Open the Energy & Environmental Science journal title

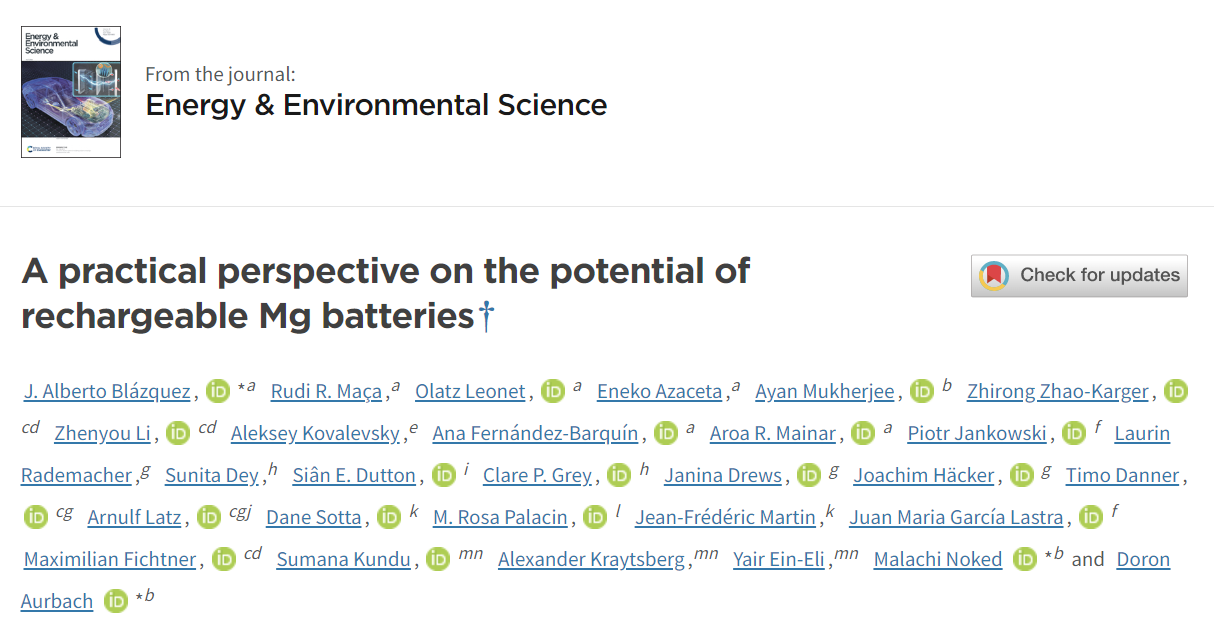(x=376, y=105)
